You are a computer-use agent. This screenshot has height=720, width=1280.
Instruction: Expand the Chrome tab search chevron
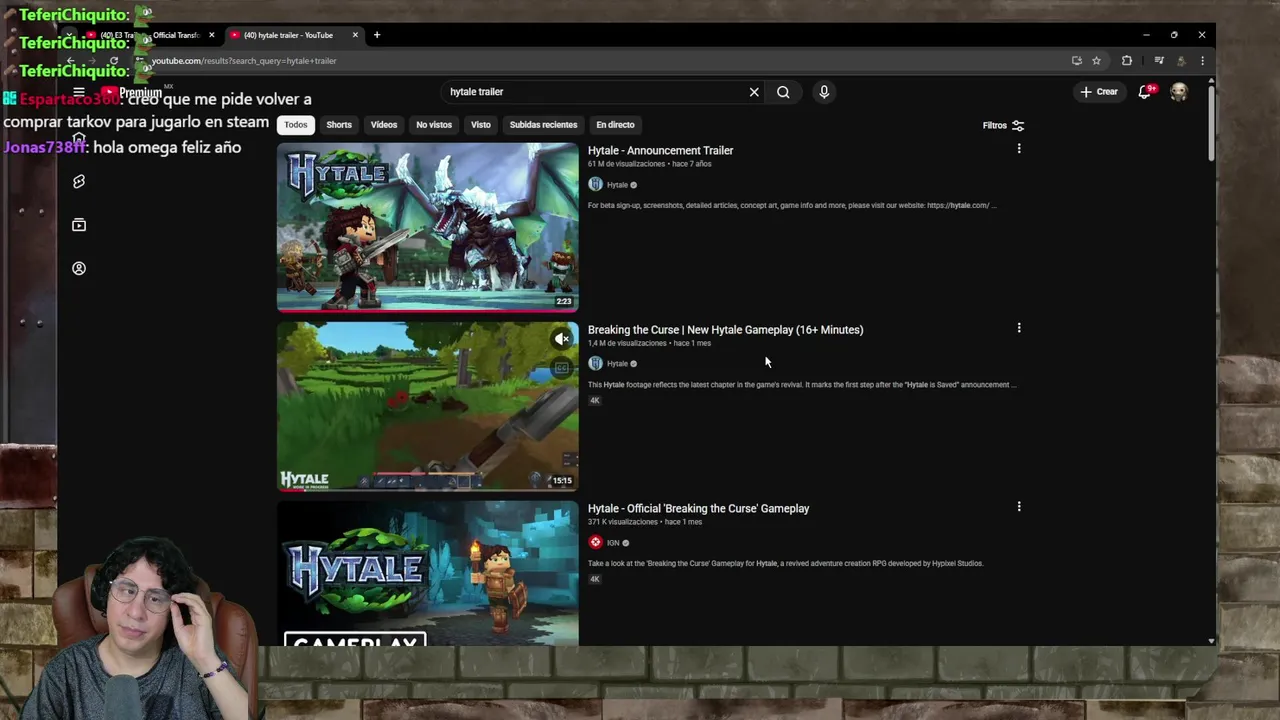70,35
